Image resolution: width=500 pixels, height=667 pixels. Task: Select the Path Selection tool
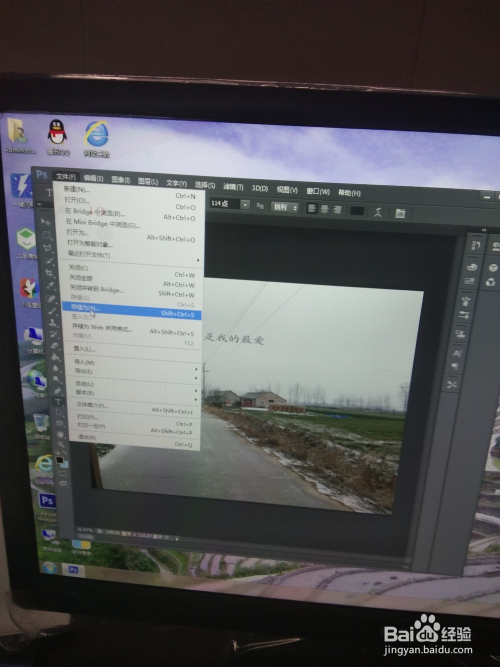coord(59,413)
